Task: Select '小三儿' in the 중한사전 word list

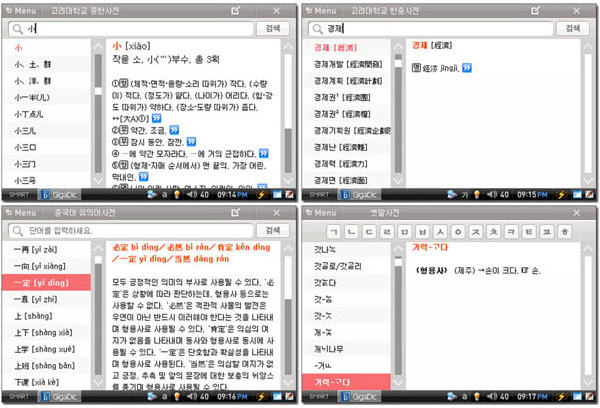Action: point(46,131)
